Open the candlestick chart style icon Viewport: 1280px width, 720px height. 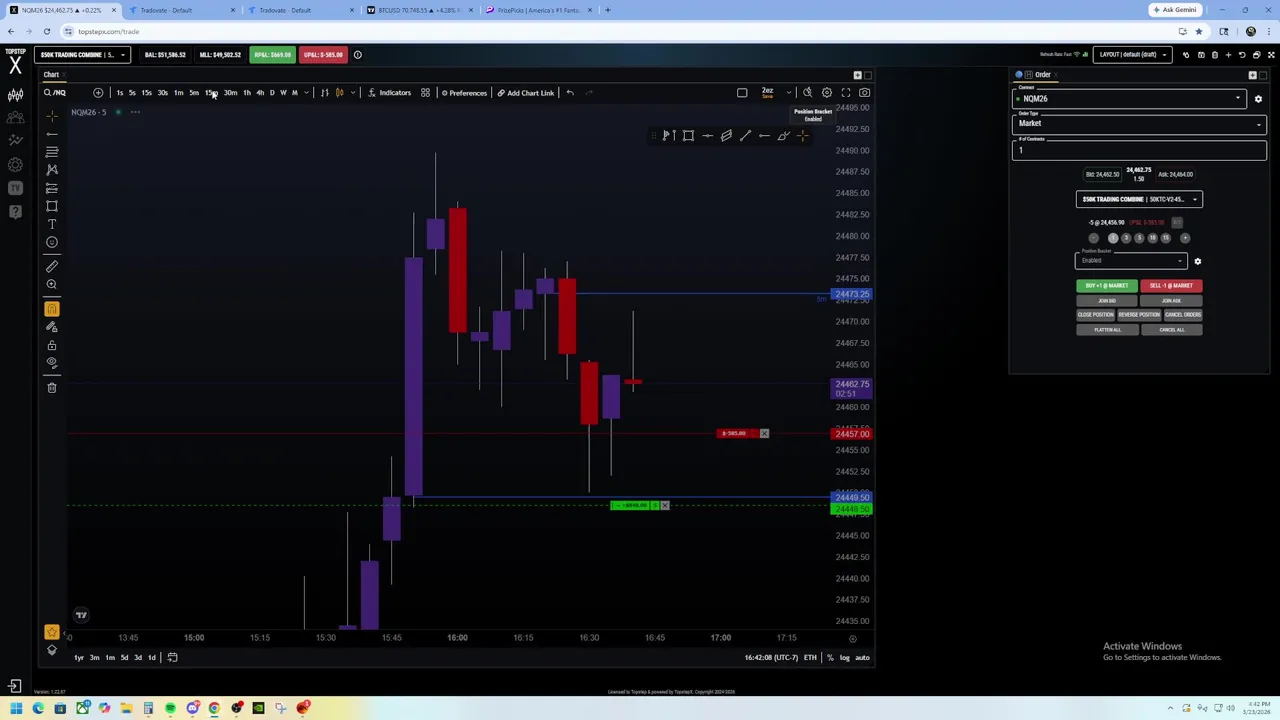click(x=339, y=93)
